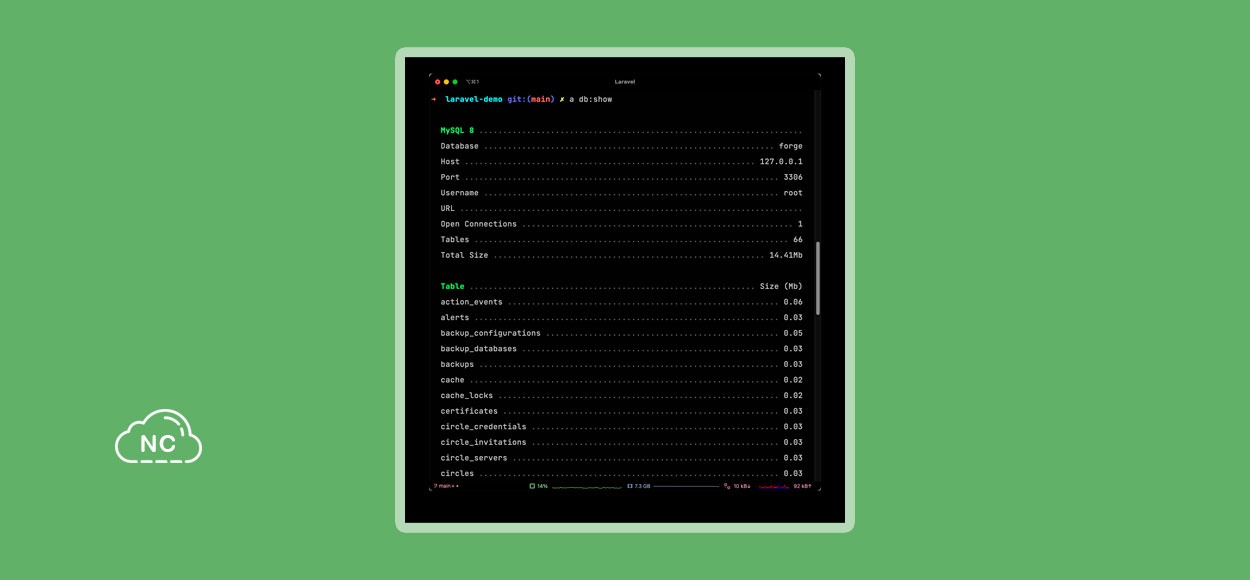Click the action_events table name

click(471, 302)
